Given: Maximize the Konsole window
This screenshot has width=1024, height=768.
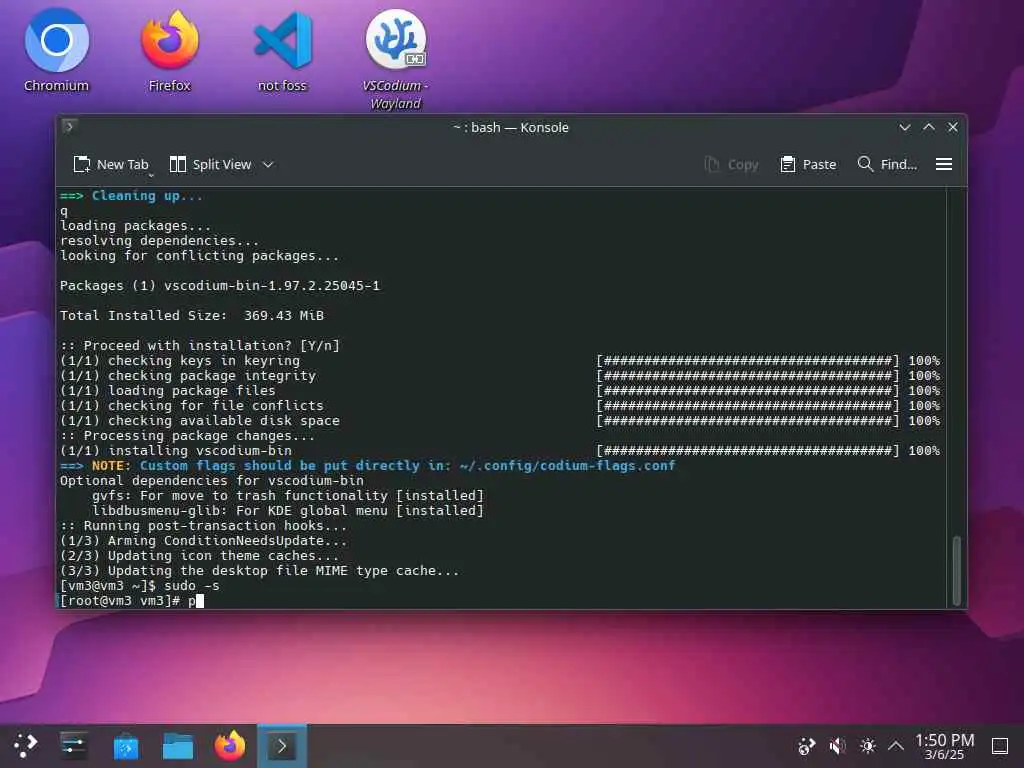Looking at the screenshot, I should (x=929, y=127).
